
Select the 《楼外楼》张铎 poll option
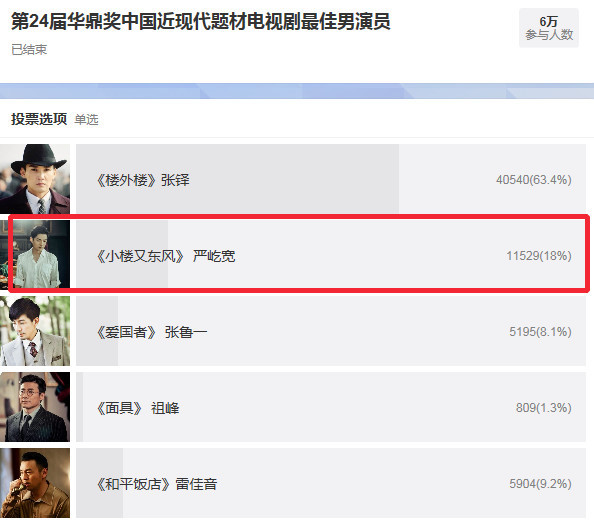pyautogui.click(x=331, y=179)
